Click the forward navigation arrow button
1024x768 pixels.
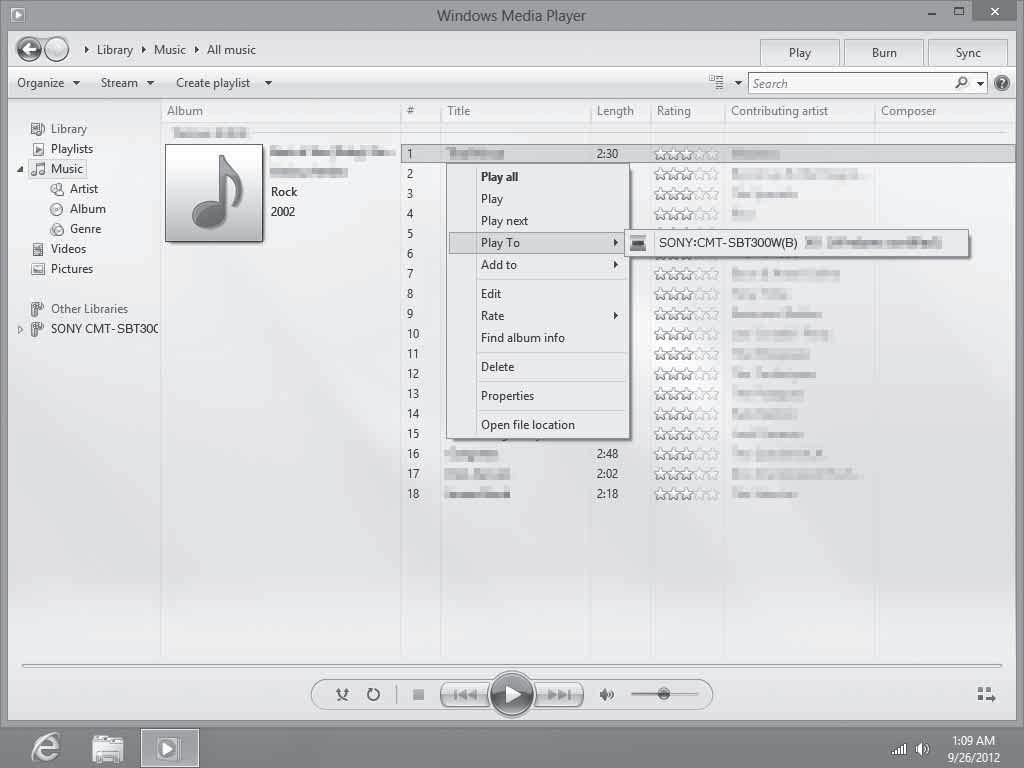coord(57,50)
